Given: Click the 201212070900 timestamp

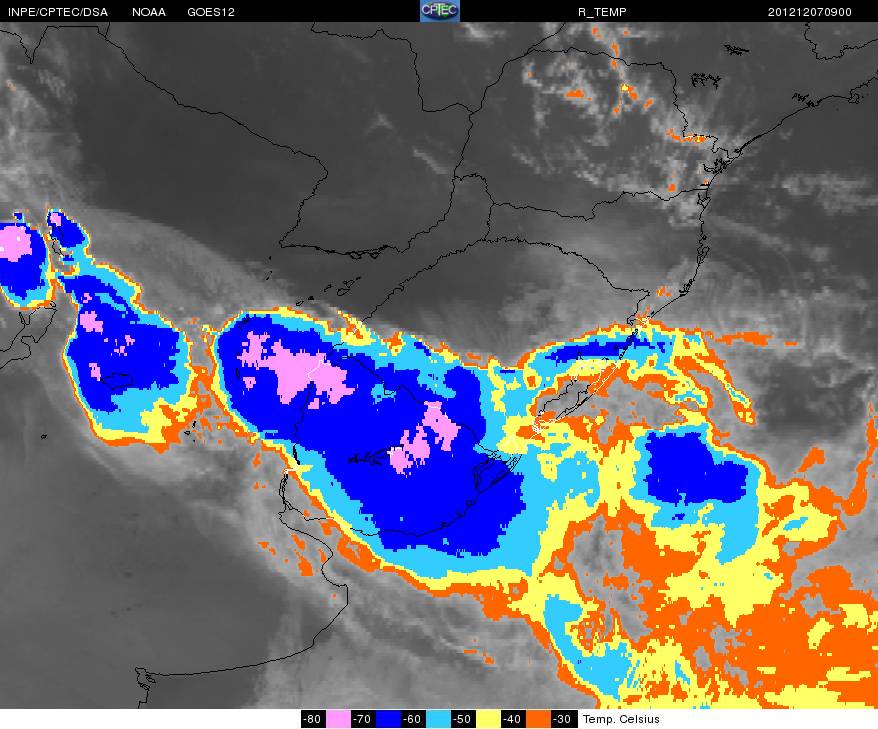Looking at the screenshot, I should click(810, 12).
